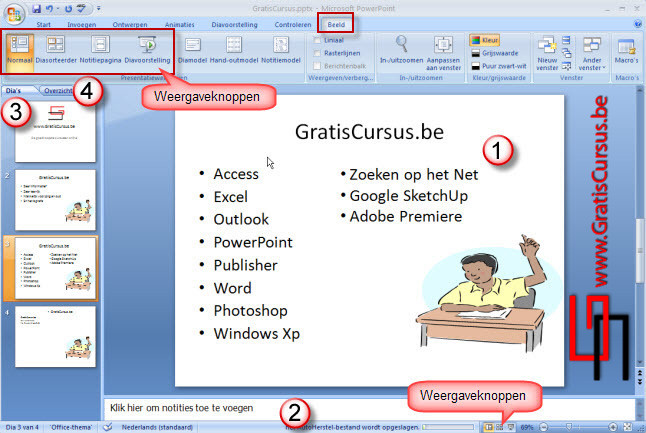Screen dimensions: 646x433
Task: Cascade windows with the middle Venster icon
Action: (566, 53)
